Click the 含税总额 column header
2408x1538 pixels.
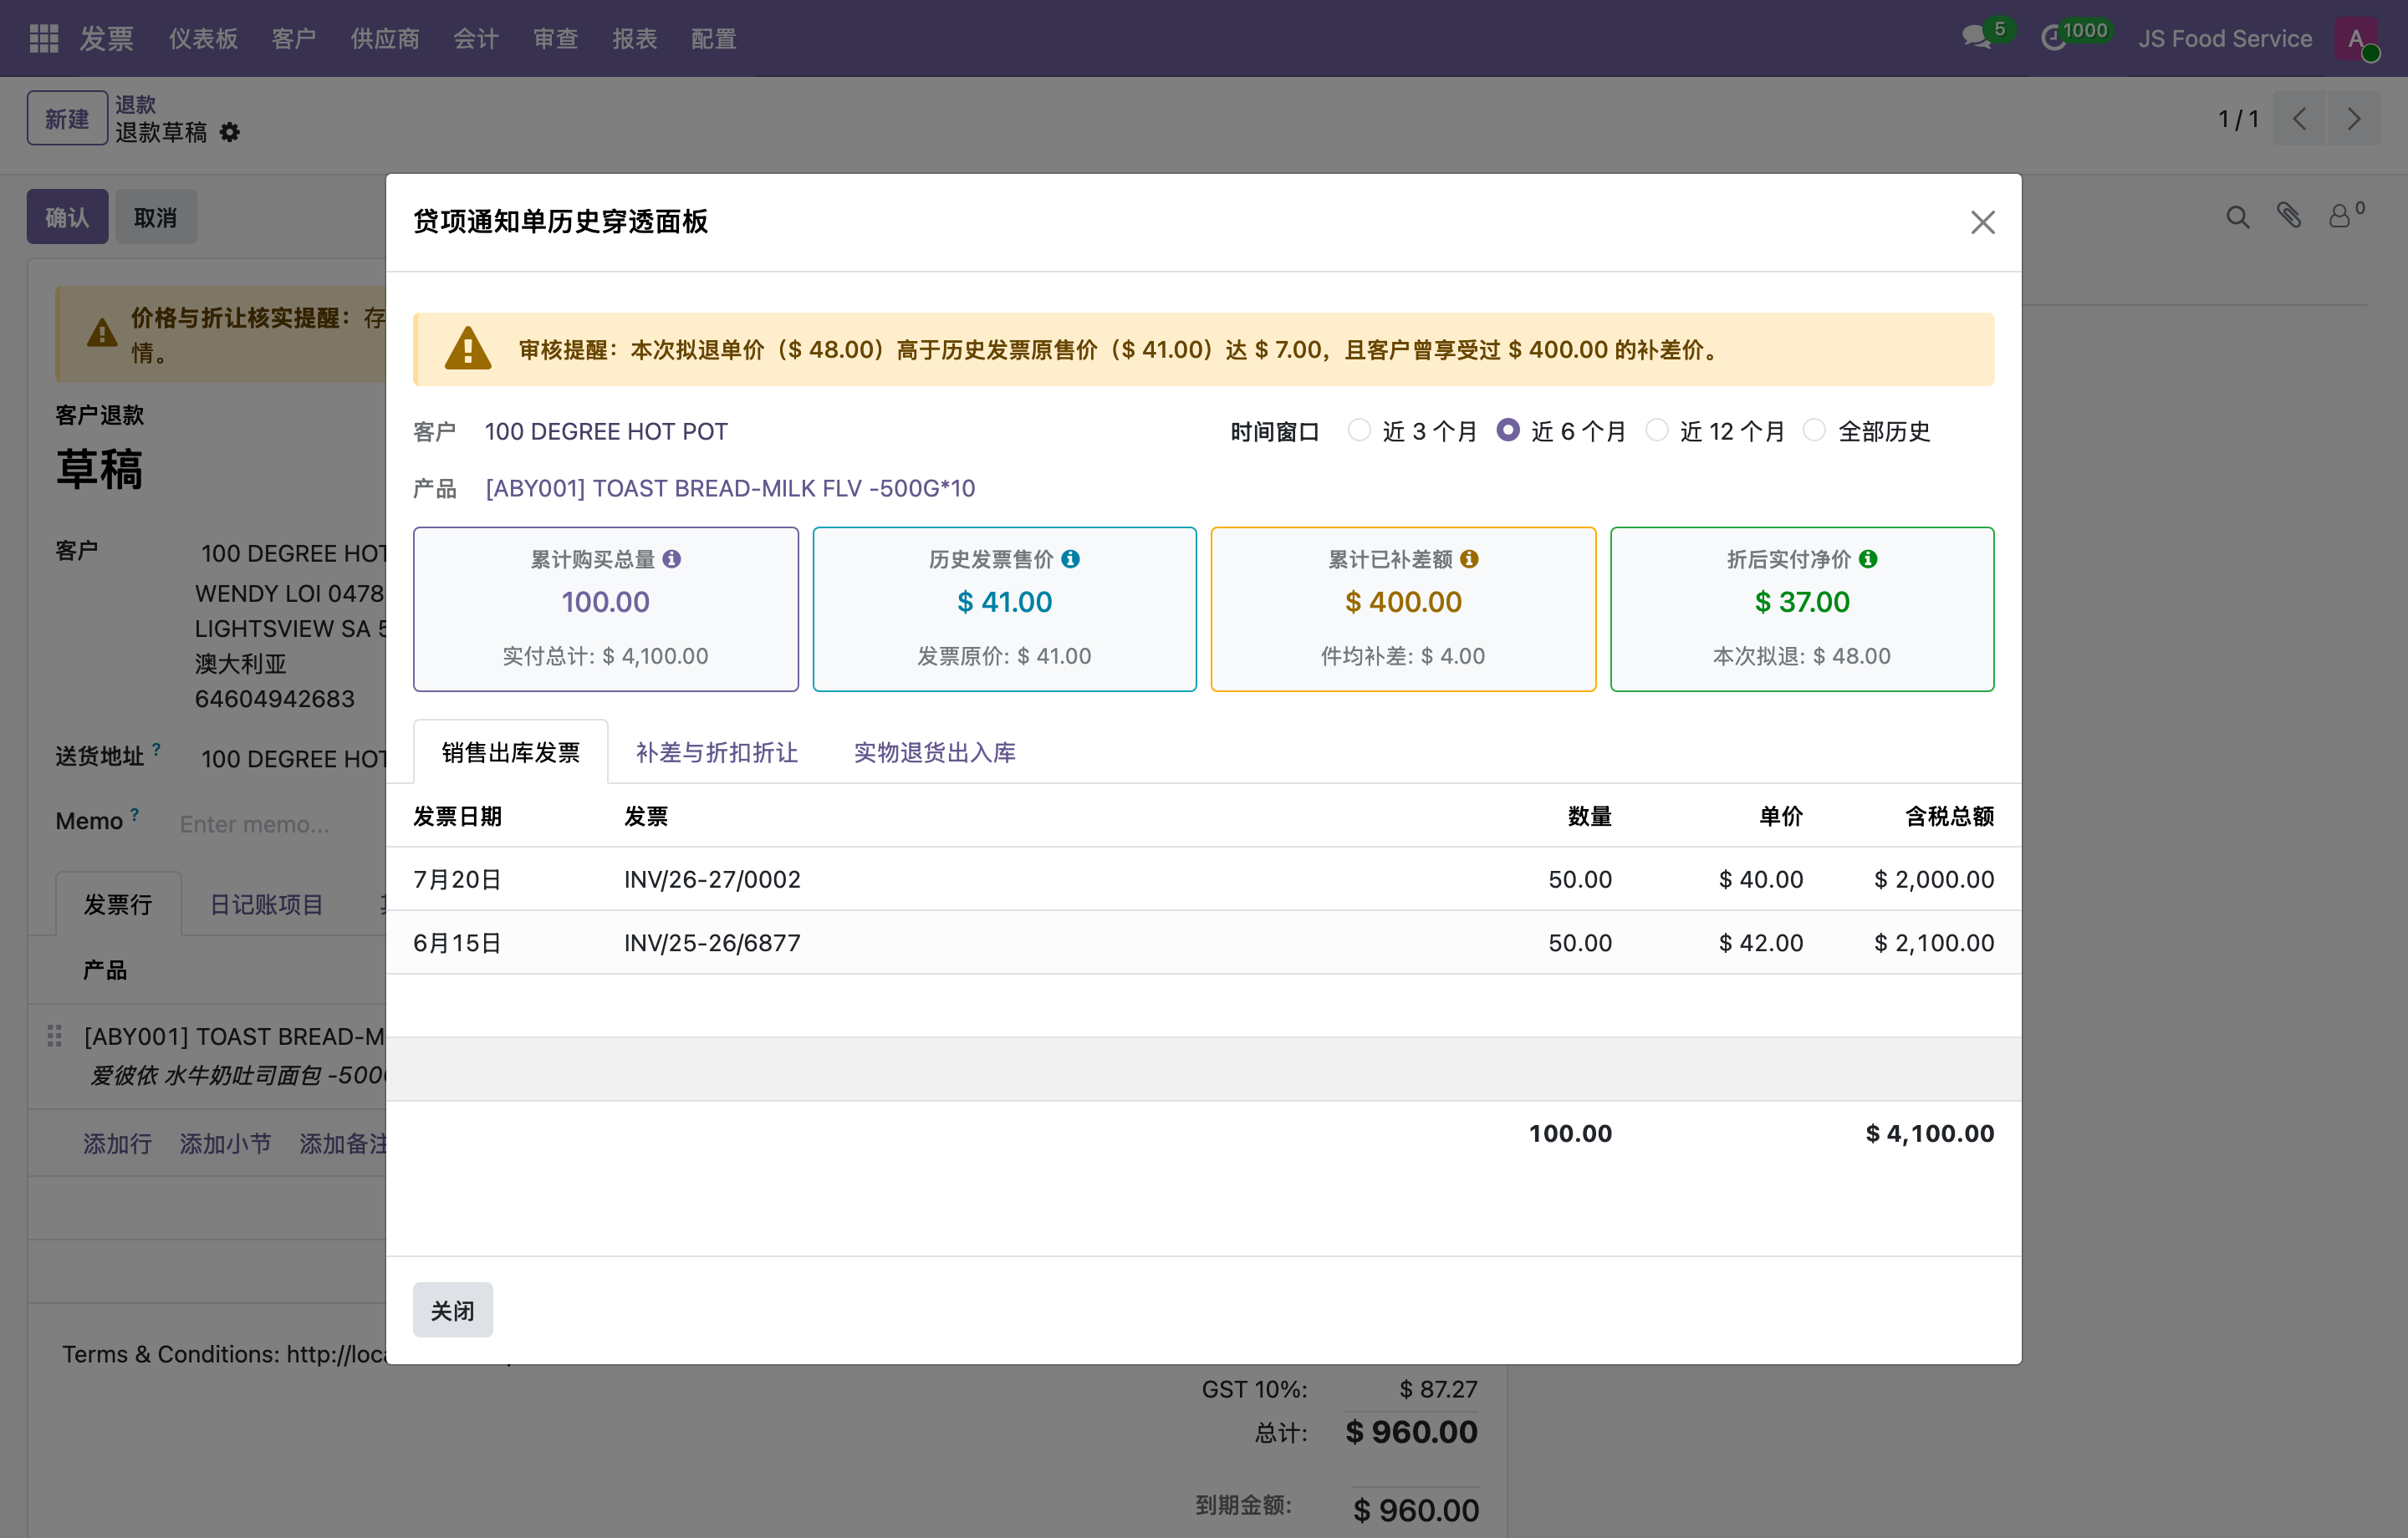point(1949,816)
